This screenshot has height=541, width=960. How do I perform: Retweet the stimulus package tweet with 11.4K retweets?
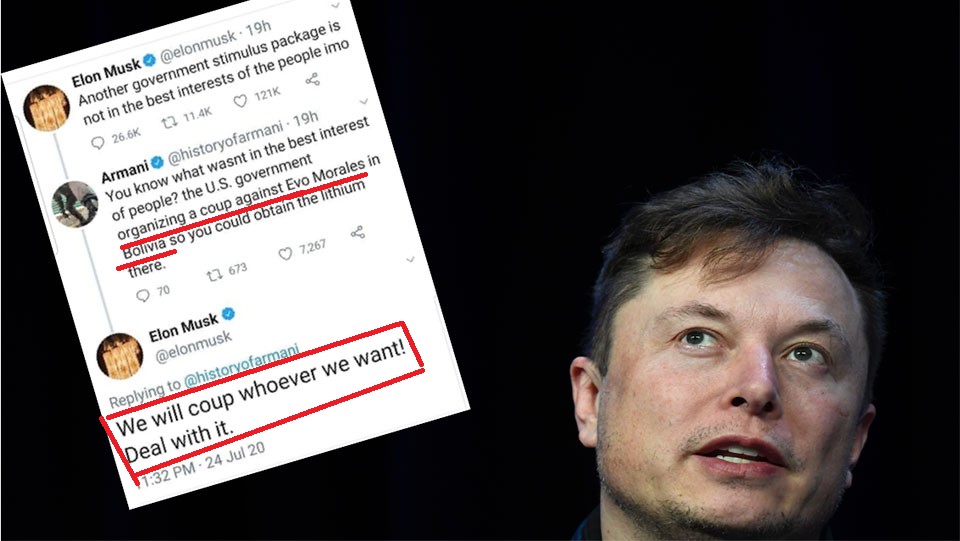pos(169,123)
